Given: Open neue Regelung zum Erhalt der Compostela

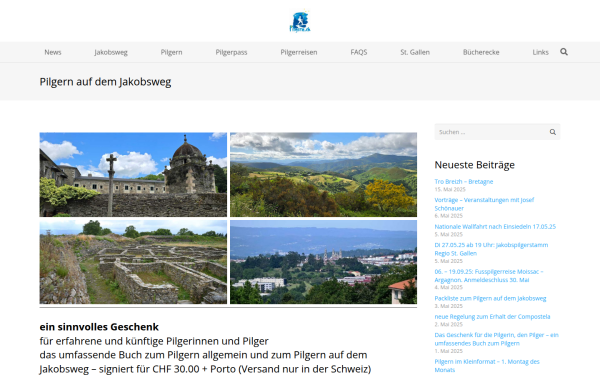Looking at the screenshot, I should click(492, 316).
